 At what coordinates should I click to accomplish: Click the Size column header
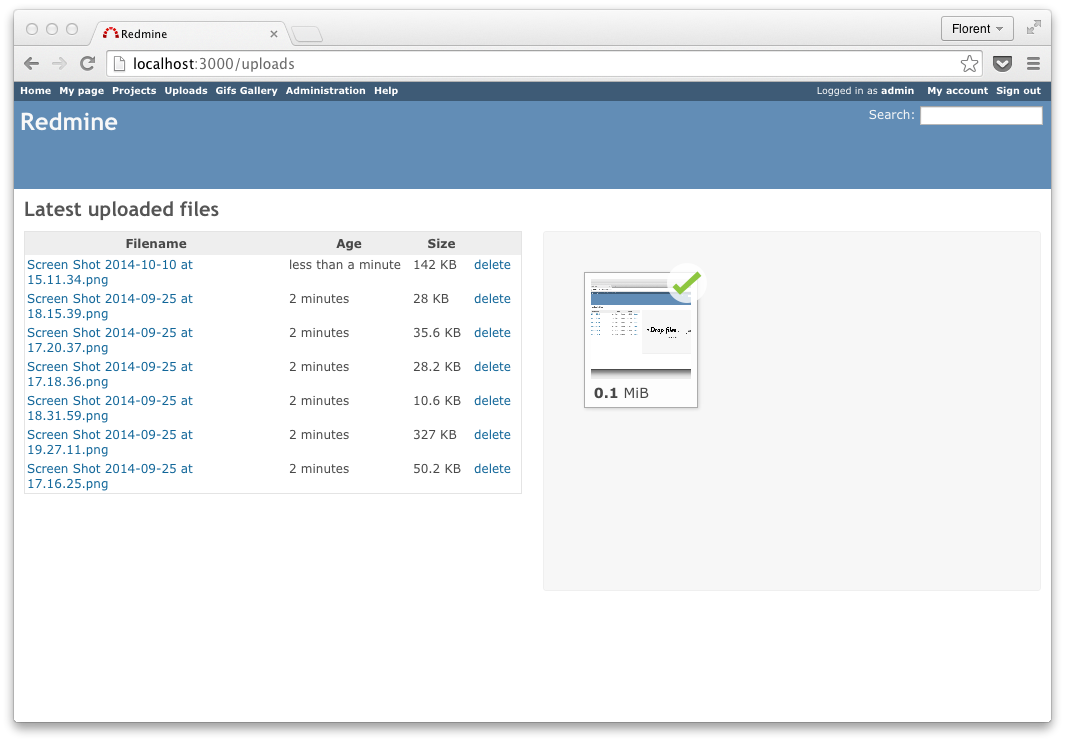point(441,243)
